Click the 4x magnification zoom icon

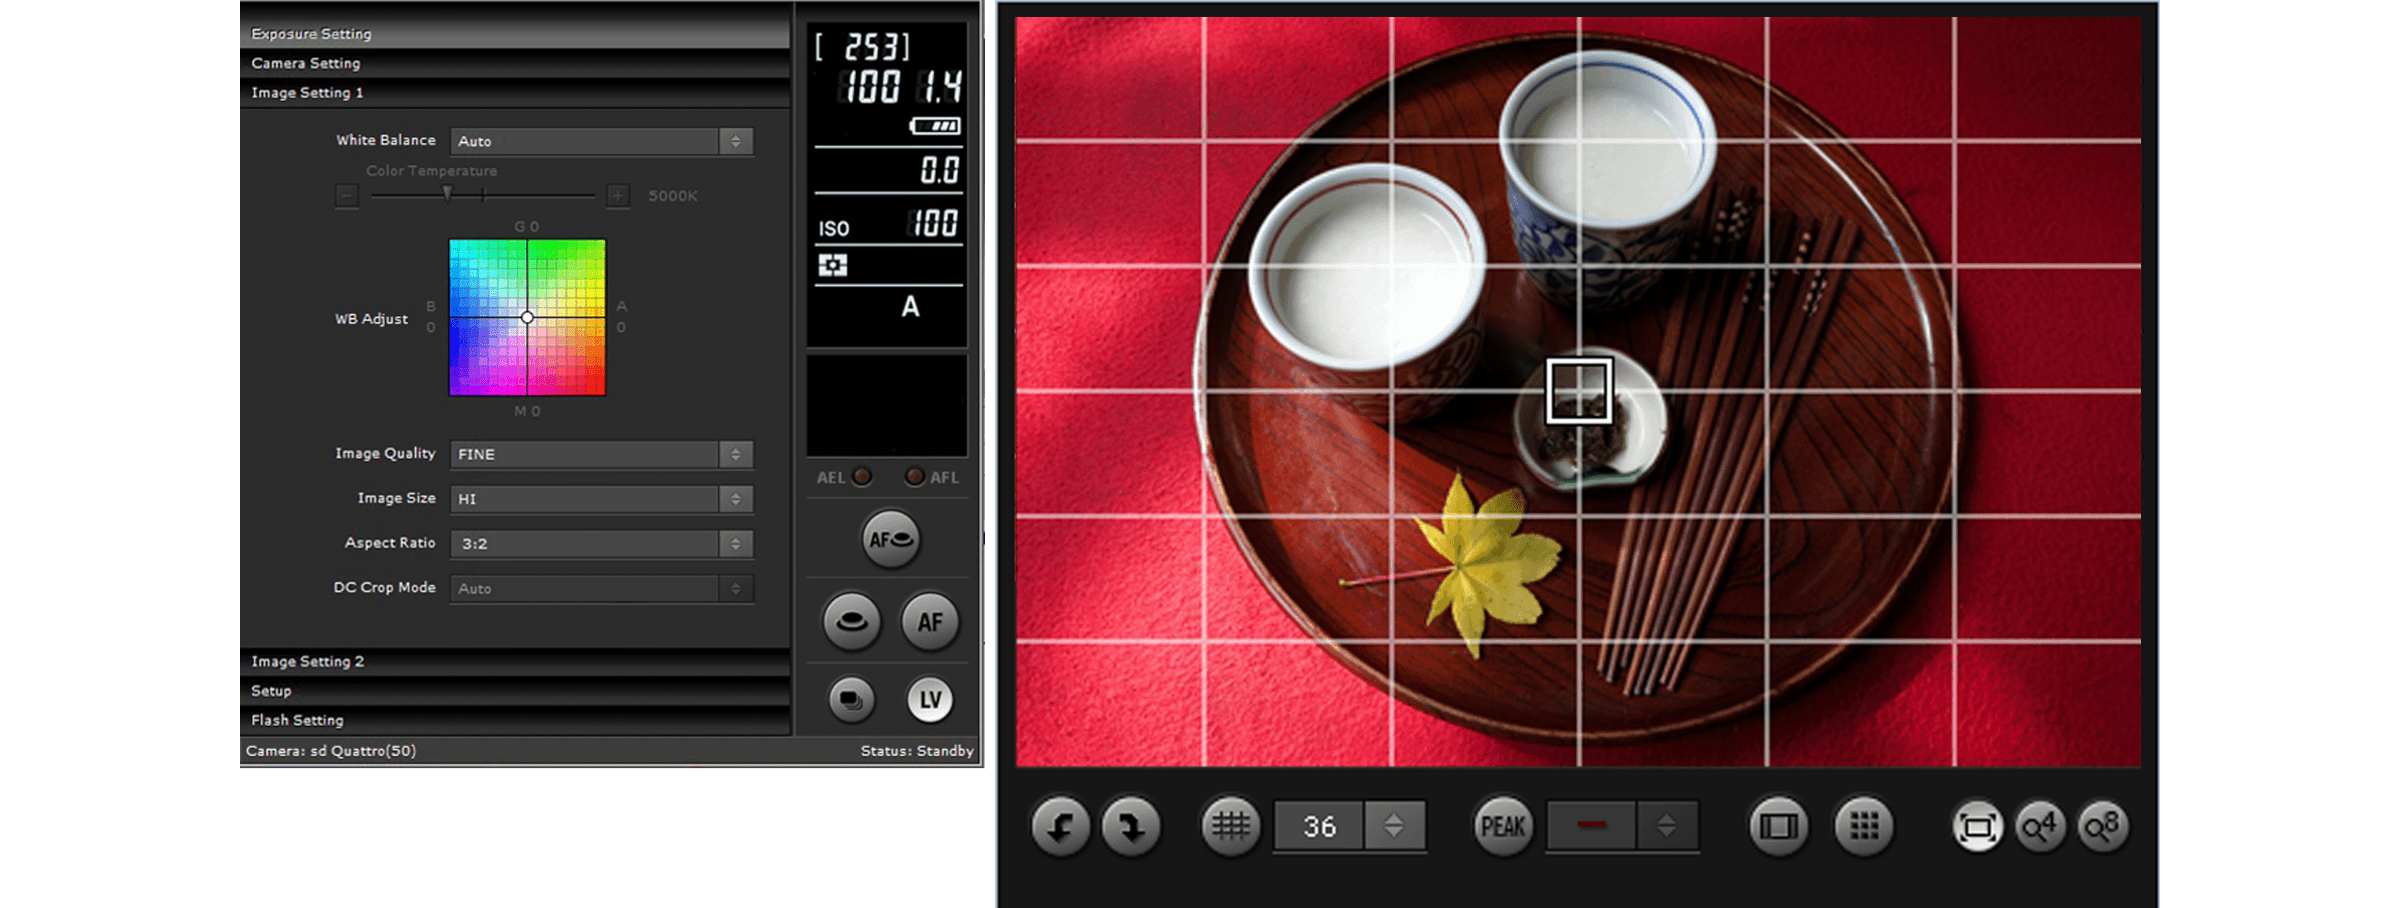coord(2040,827)
